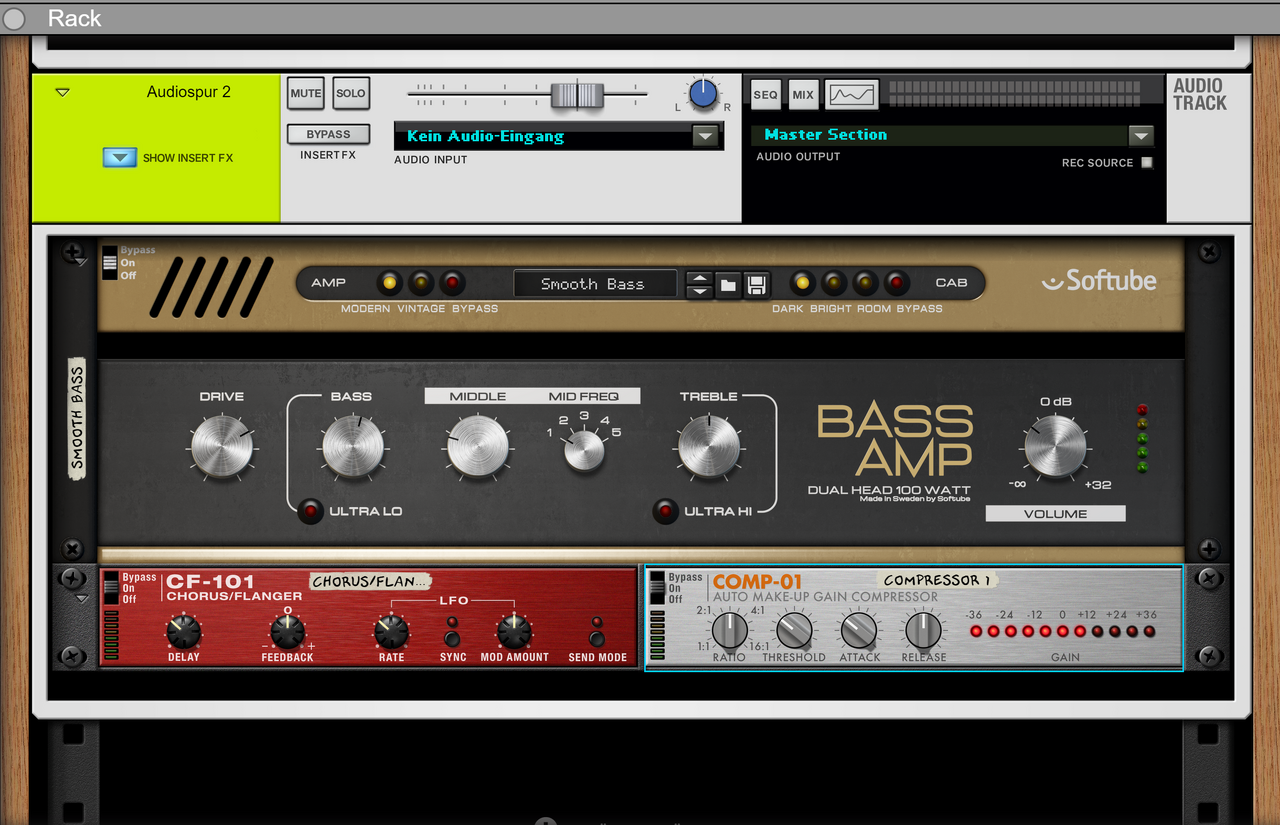Toggle ULTRA HI button
1280x825 pixels.
(x=665, y=511)
